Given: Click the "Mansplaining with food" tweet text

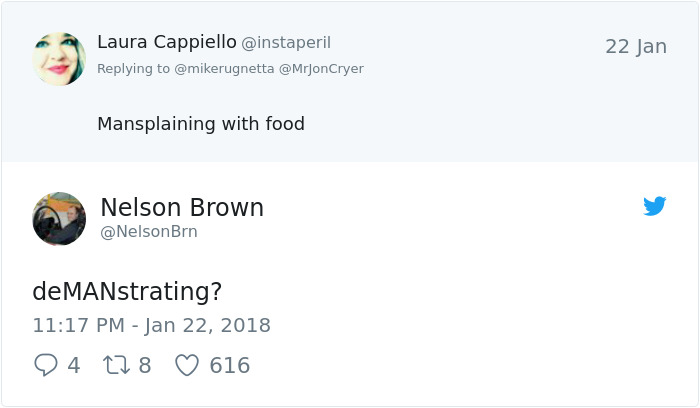Looking at the screenshot, I should click(x=200, y=124).
